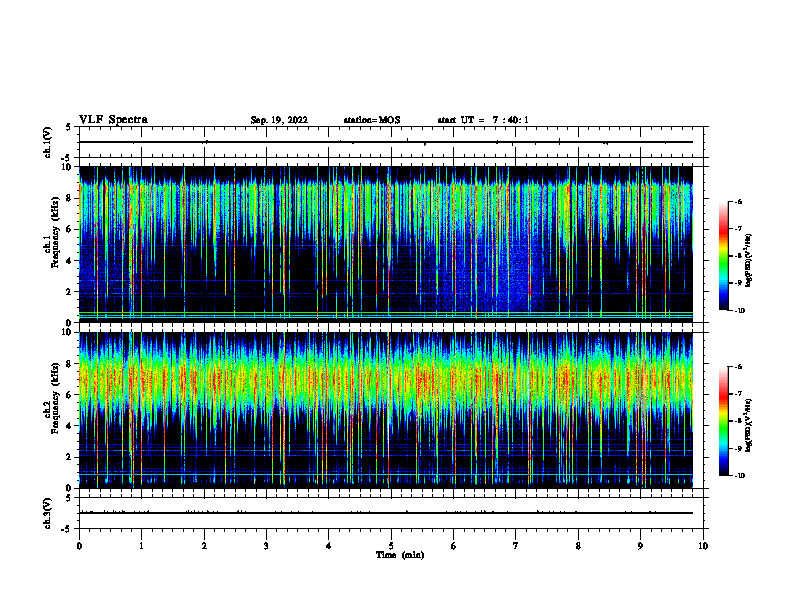Click time axis tick label 7
The width and height of the screenshot is (792, 612).
pos(516,546)
